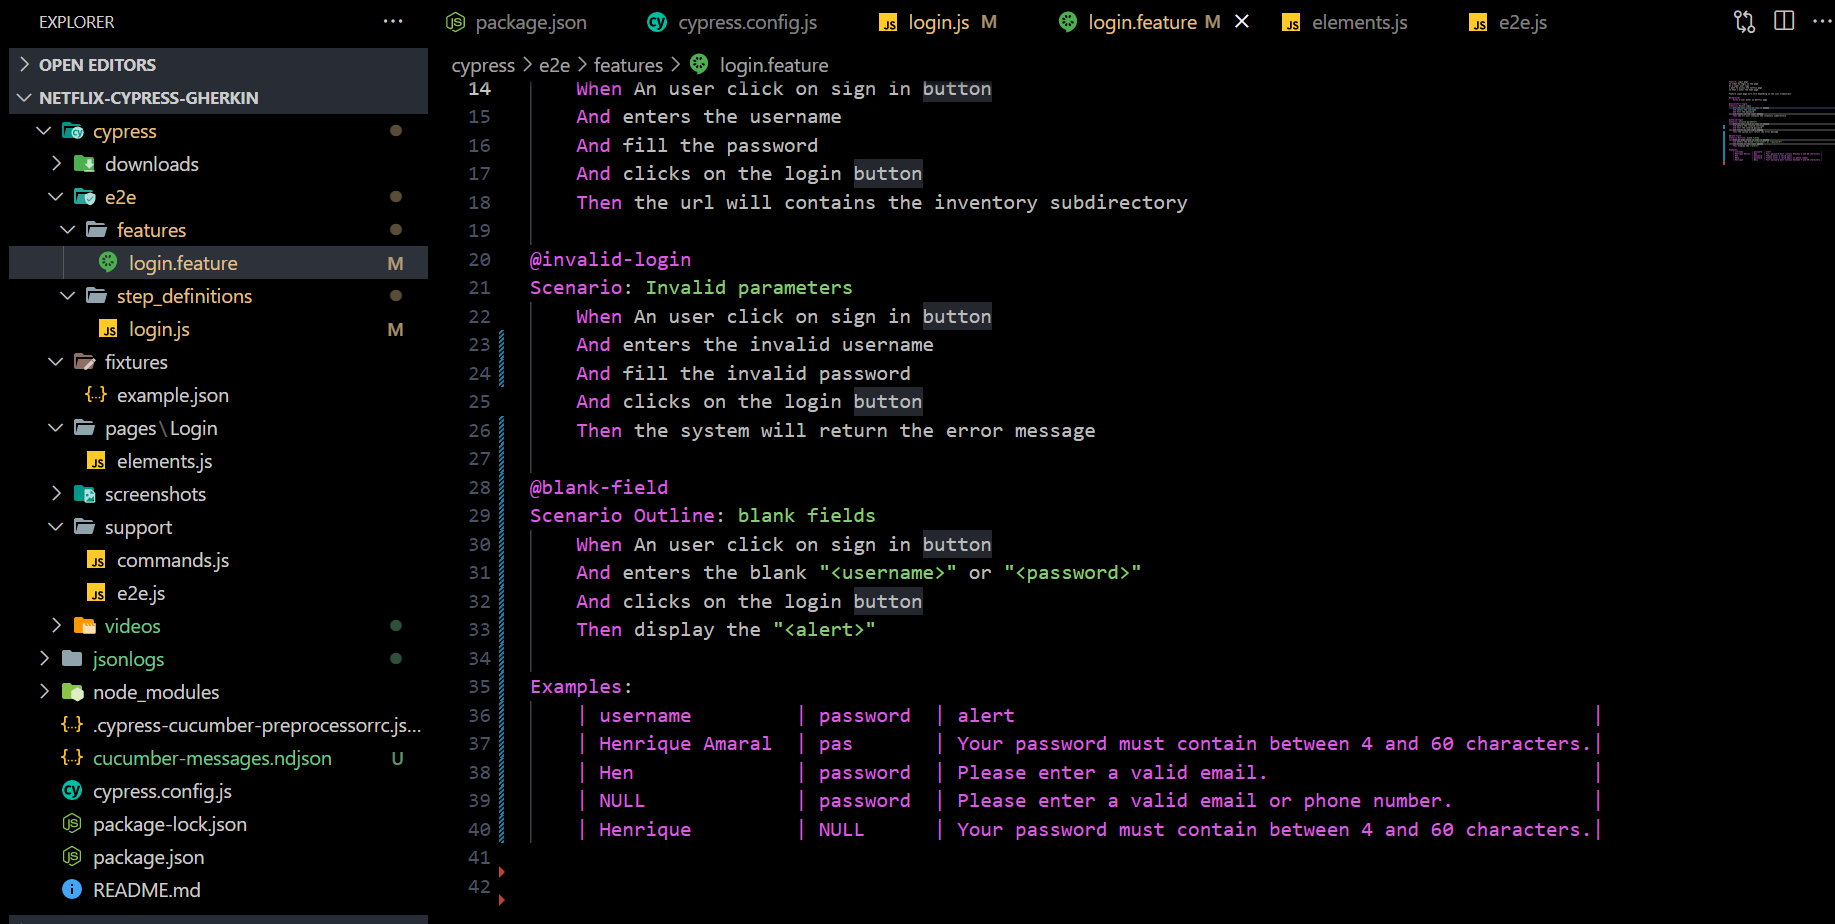The height and width of the screenshot is (924, 1835).
Task: Open the editor More Actions ellipsis menu
Action: (x=1824, y=20)
